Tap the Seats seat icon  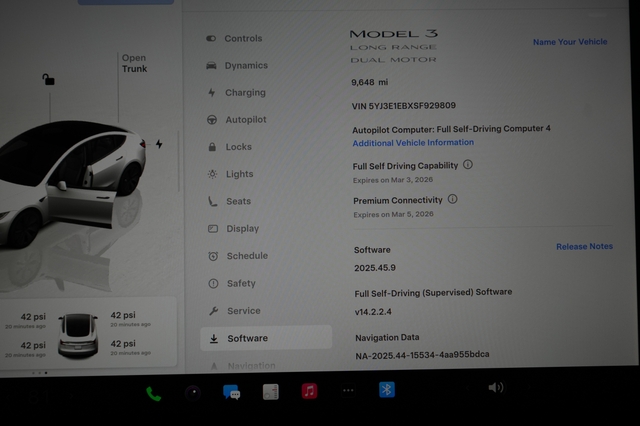click(213, 201)
